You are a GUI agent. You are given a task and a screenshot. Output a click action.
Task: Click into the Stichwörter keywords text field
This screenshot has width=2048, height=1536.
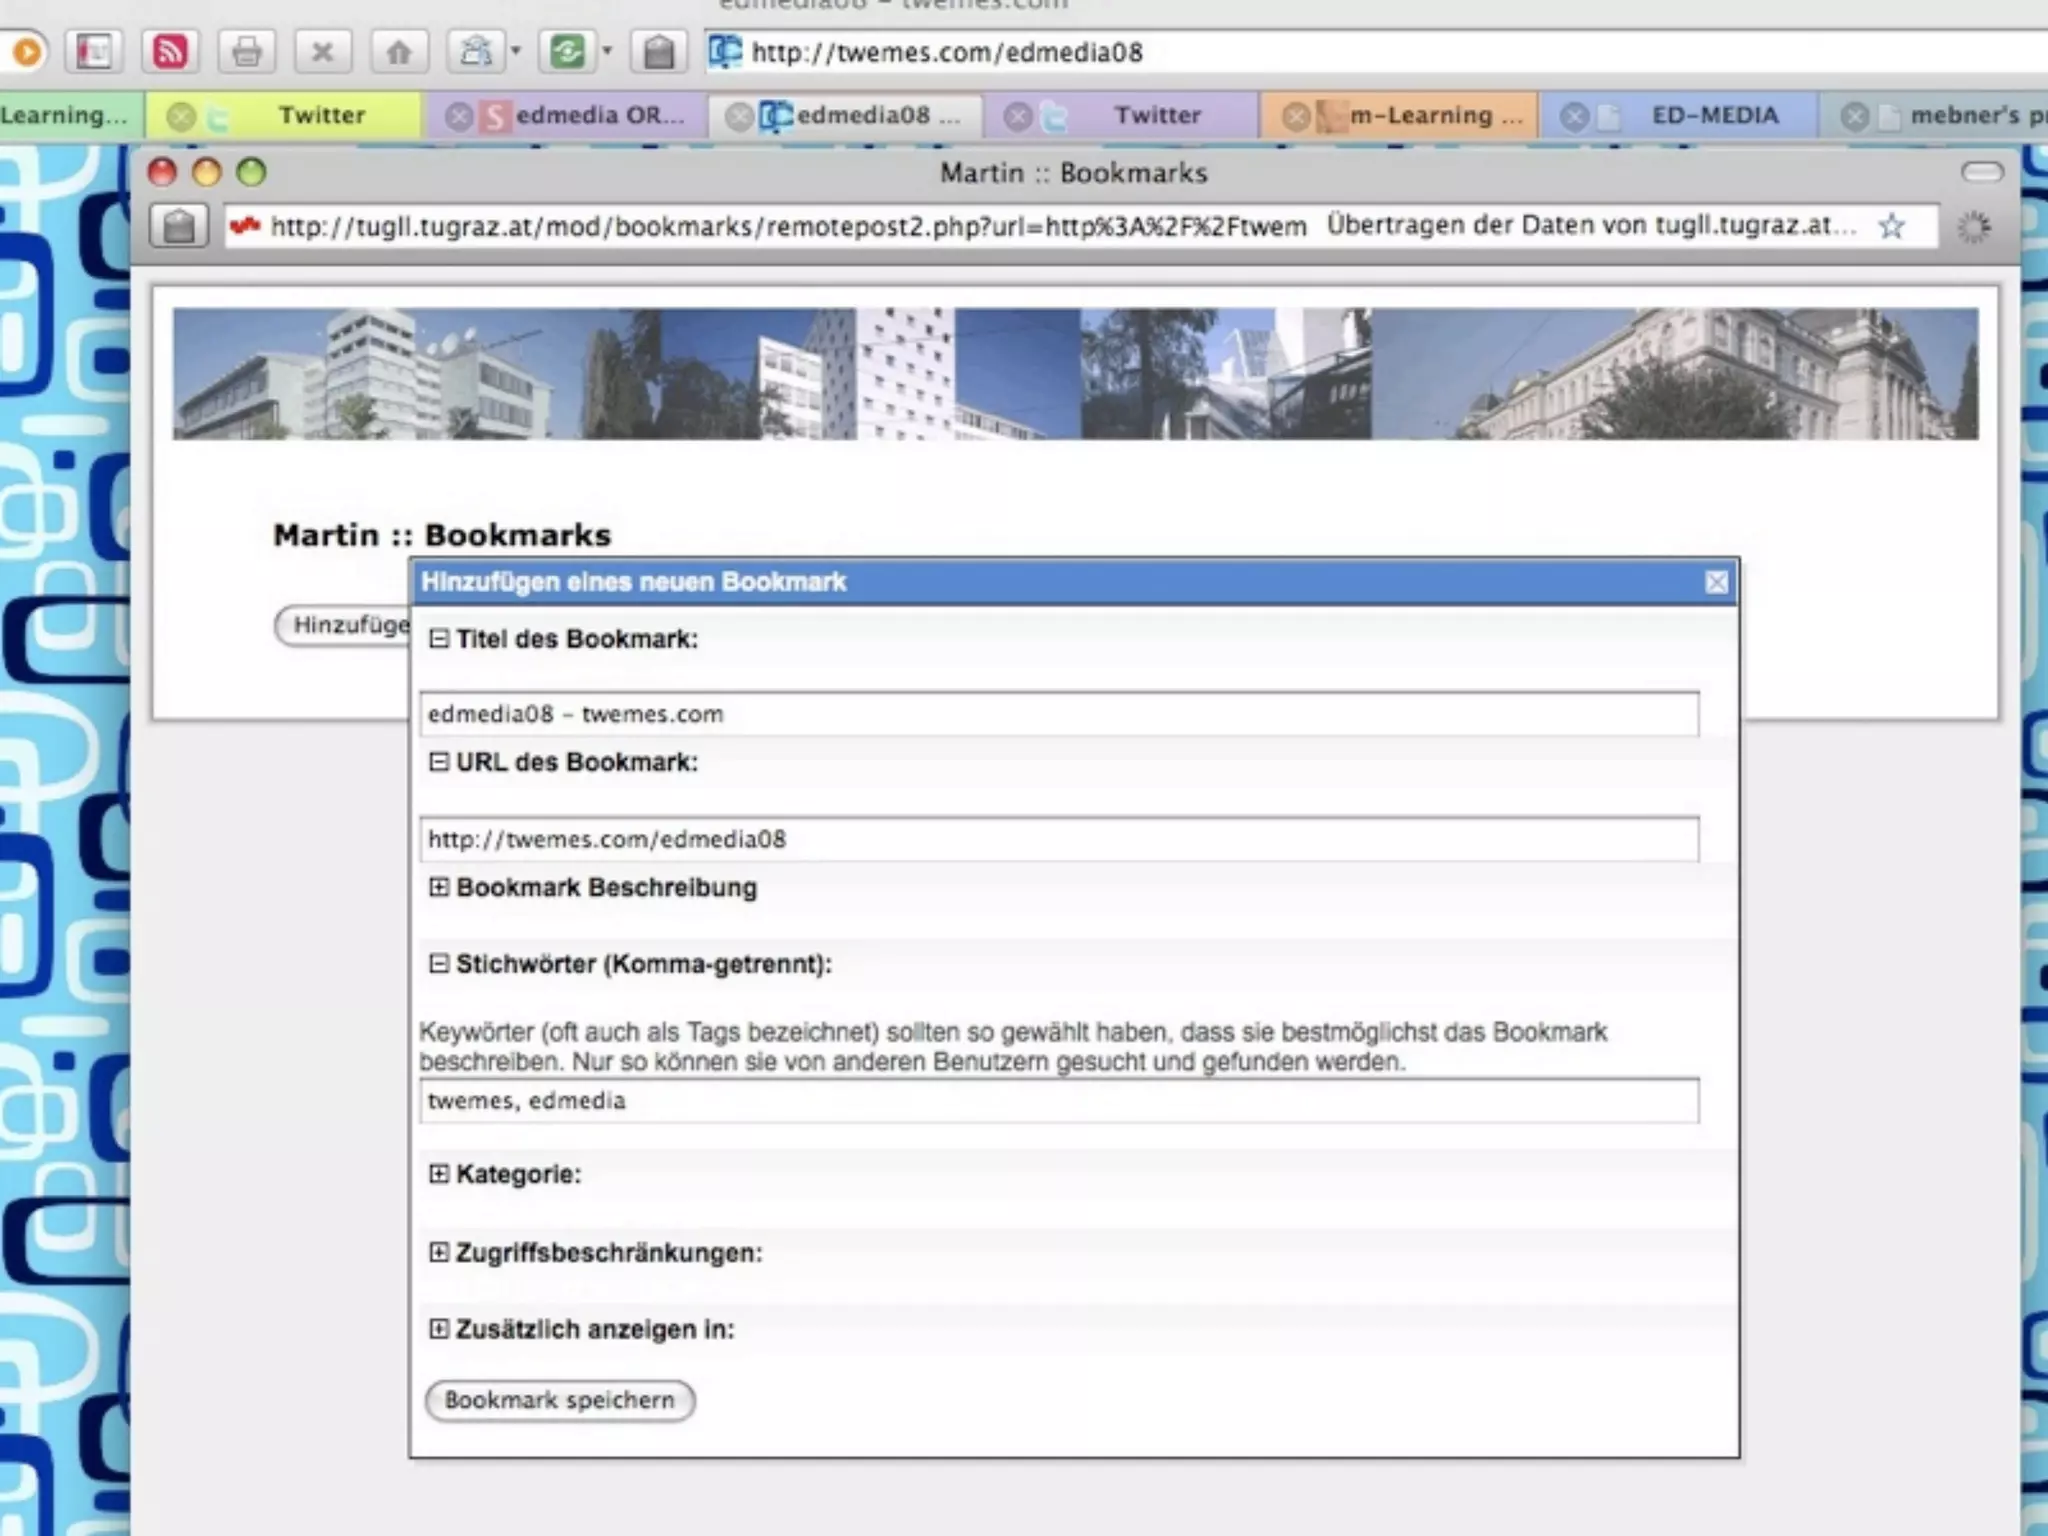(1058, 1101)
